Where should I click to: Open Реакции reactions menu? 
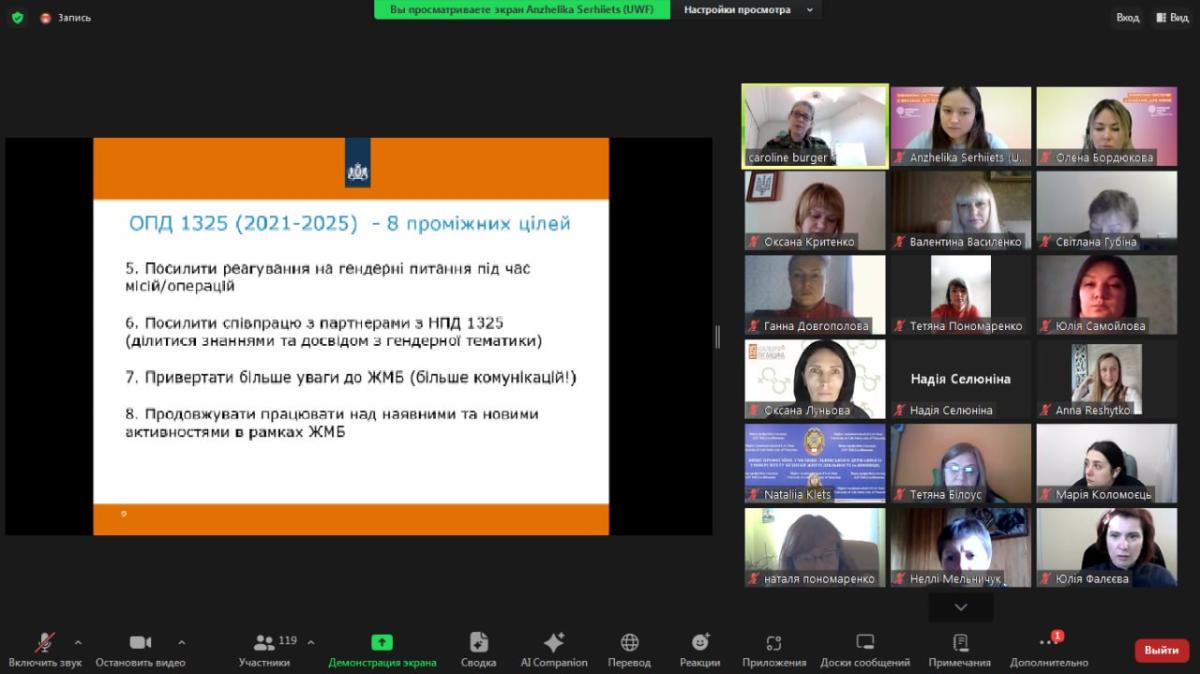(700, 650)
